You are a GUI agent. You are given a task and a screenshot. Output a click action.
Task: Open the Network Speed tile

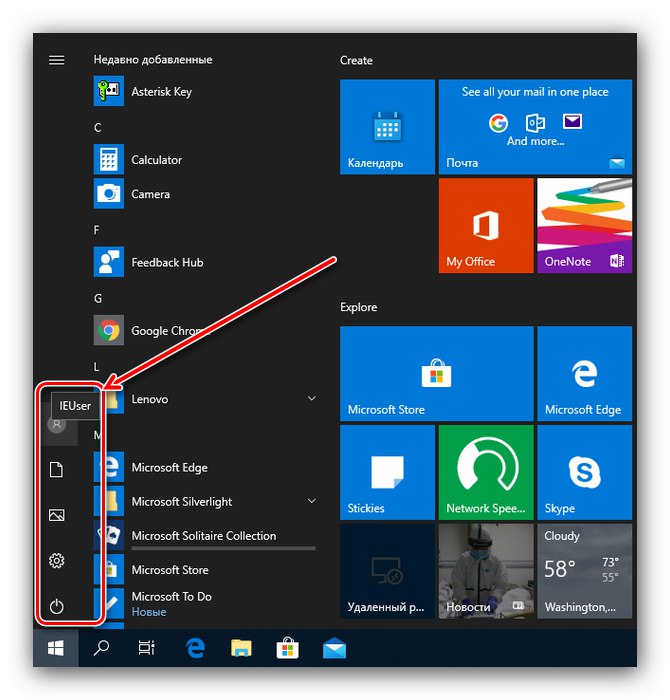(486, 472)
